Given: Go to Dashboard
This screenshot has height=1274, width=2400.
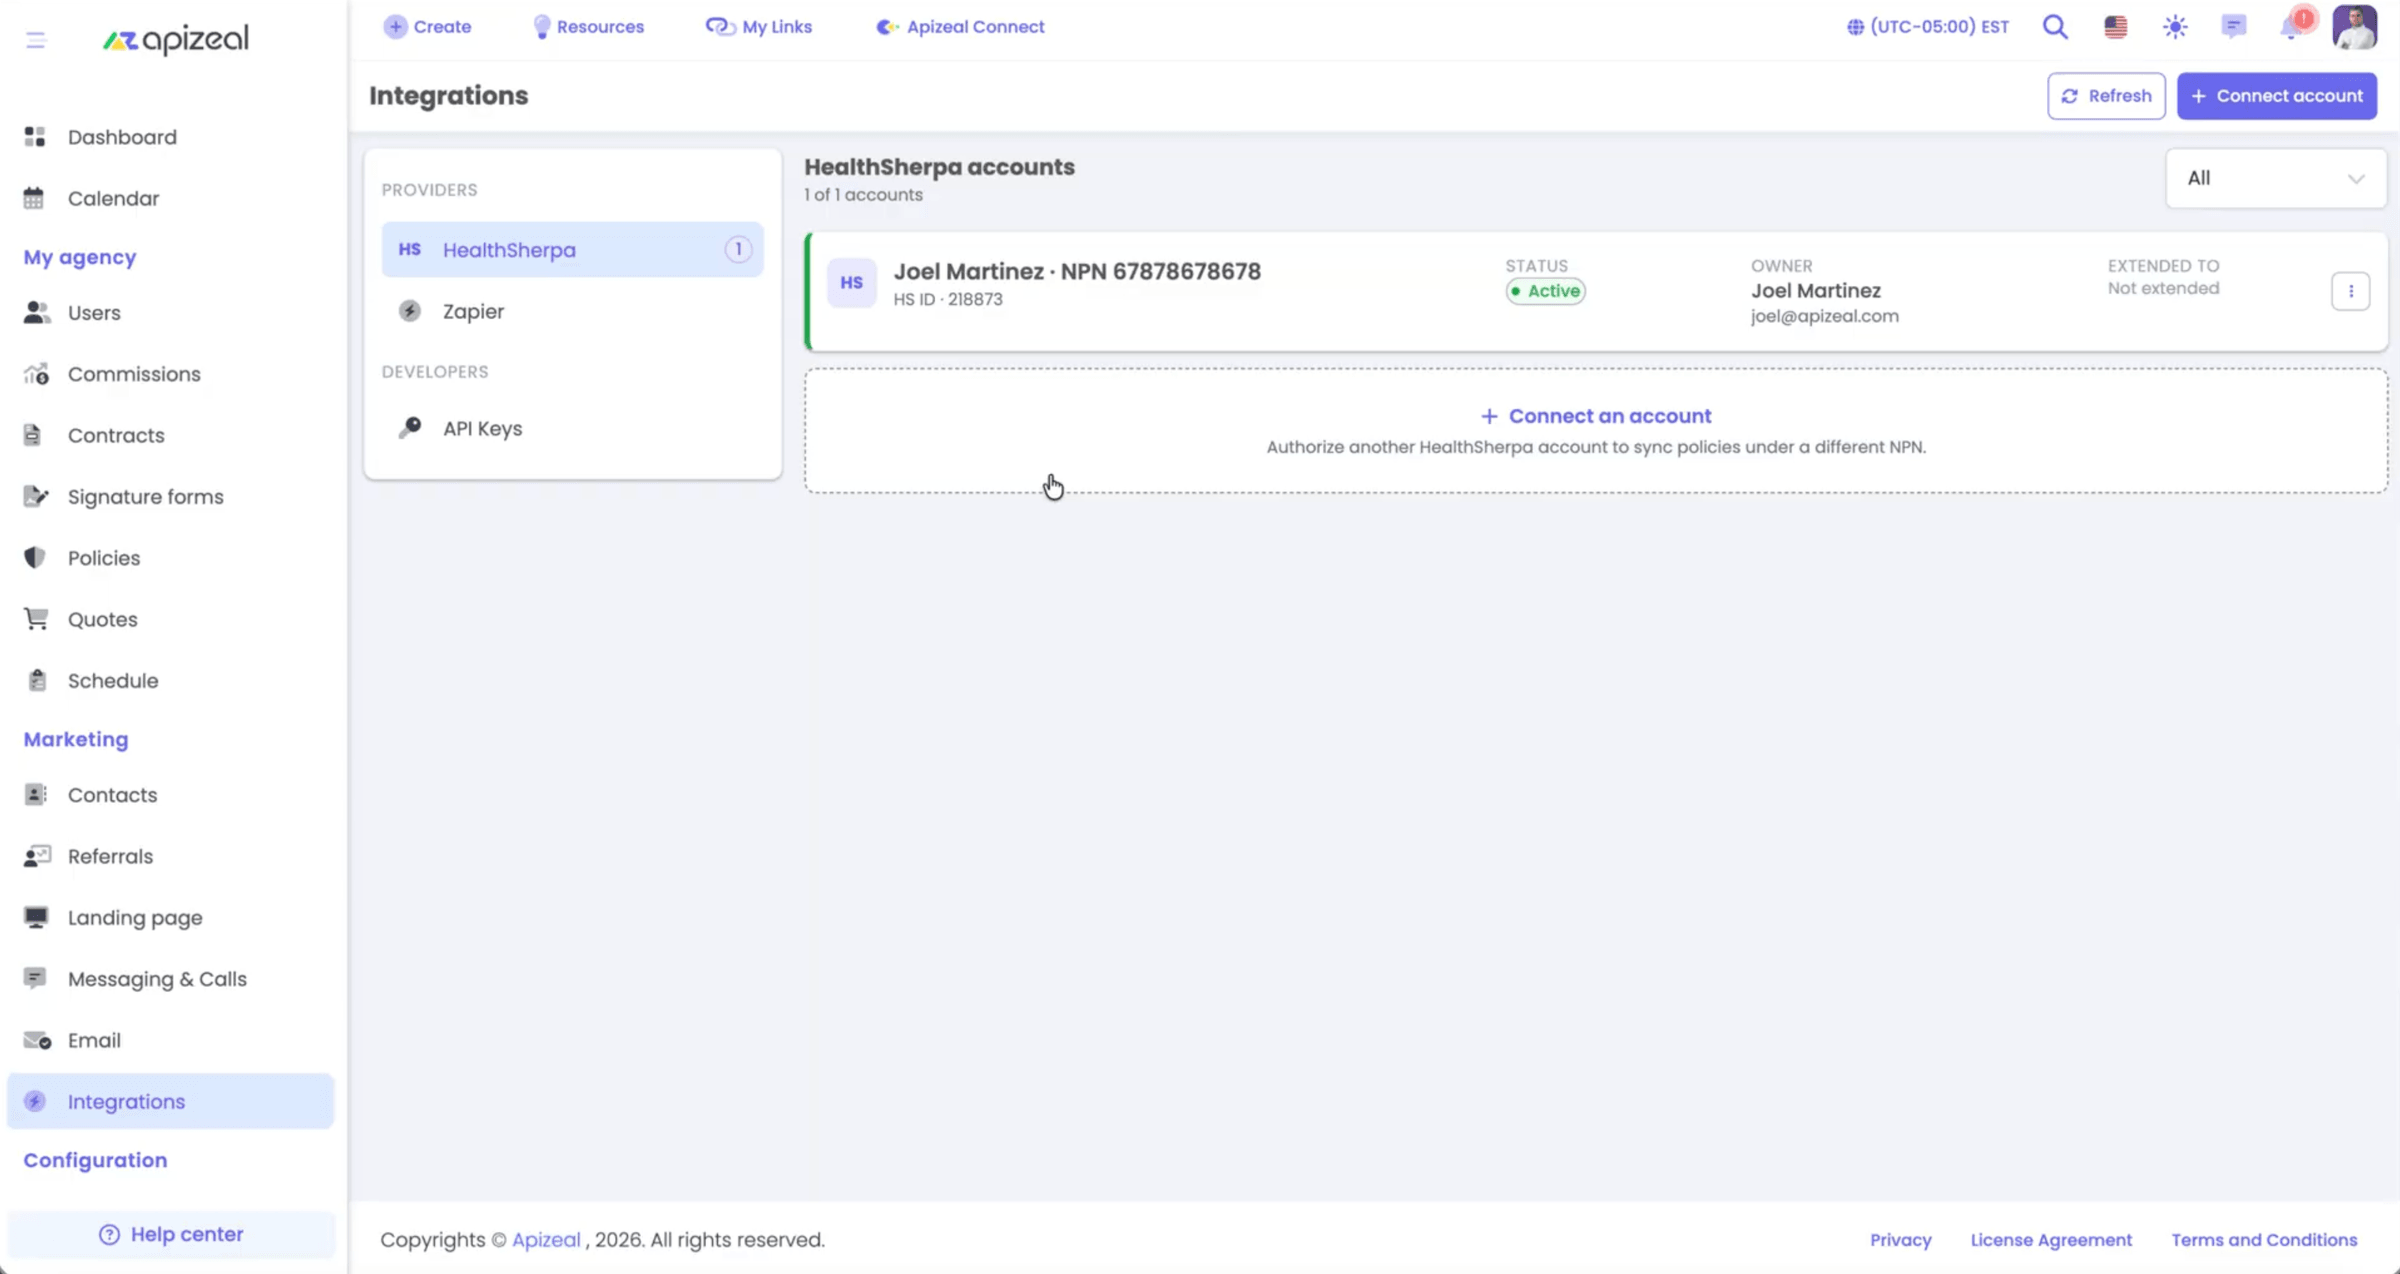Looking at the screenshot, I should (x=122, y=137).
